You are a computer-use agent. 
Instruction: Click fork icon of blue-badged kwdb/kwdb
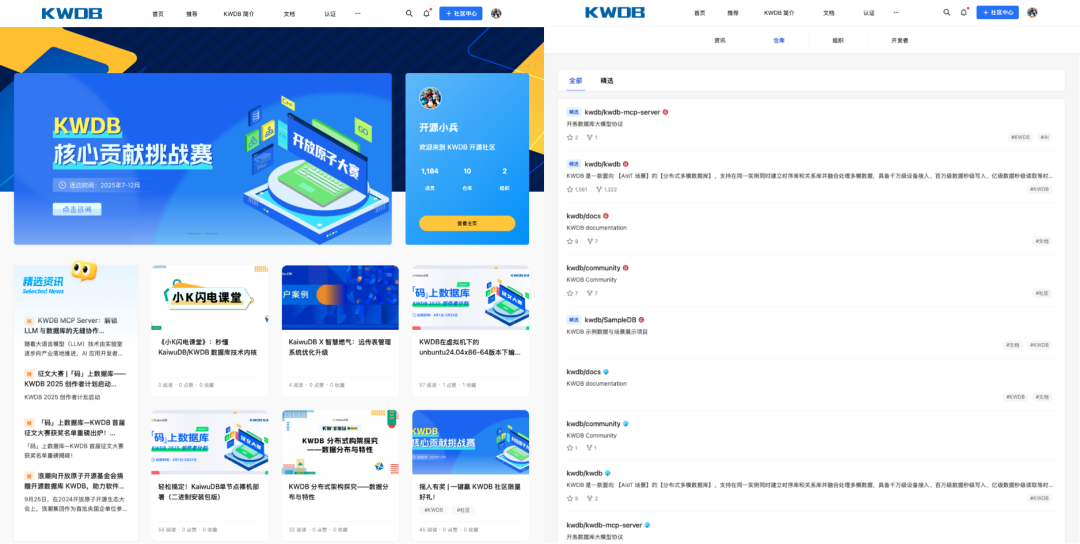point(590,499)
